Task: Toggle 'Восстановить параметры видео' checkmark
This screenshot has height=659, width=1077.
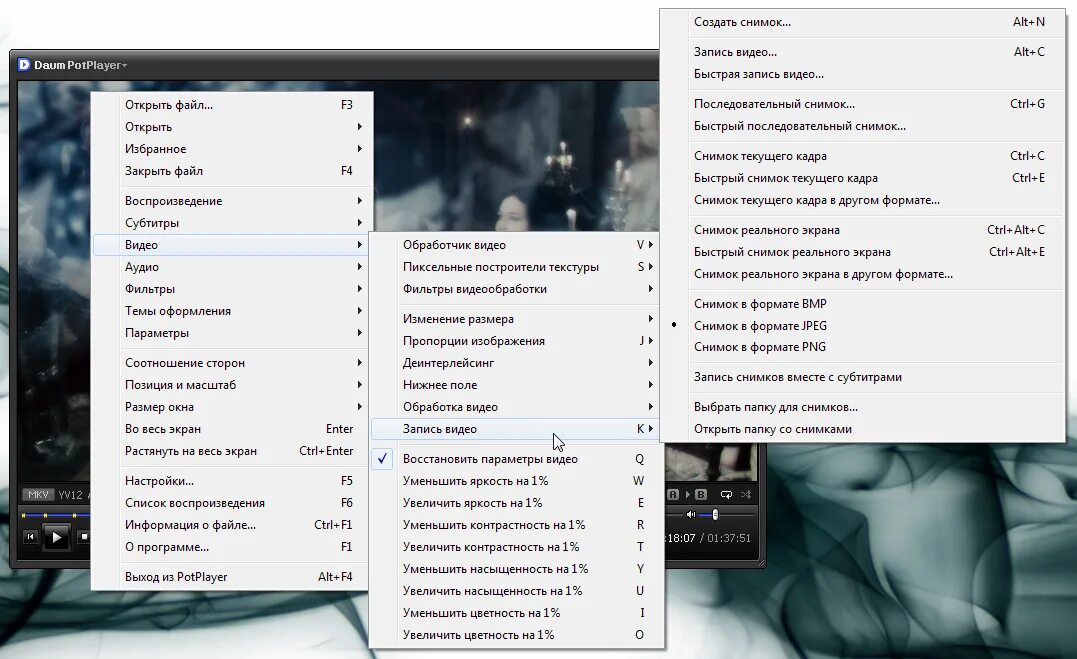Action: pos(383,458)
